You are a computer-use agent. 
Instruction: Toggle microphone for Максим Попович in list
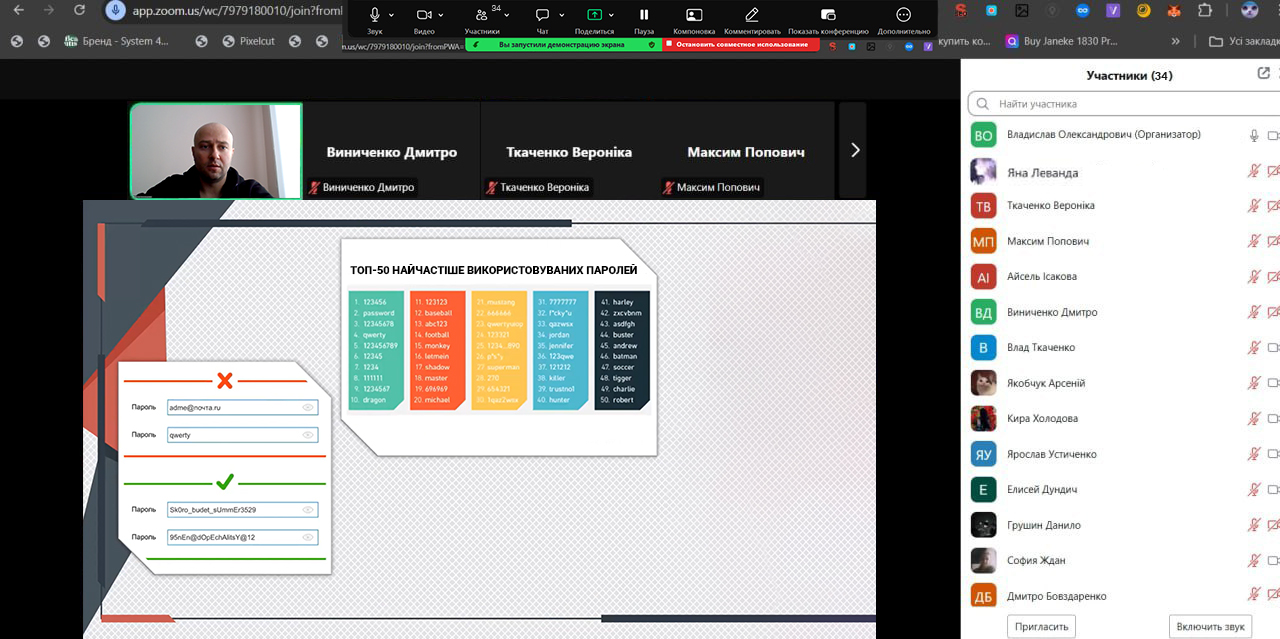pyautogui.click(x=1254, y=241)
